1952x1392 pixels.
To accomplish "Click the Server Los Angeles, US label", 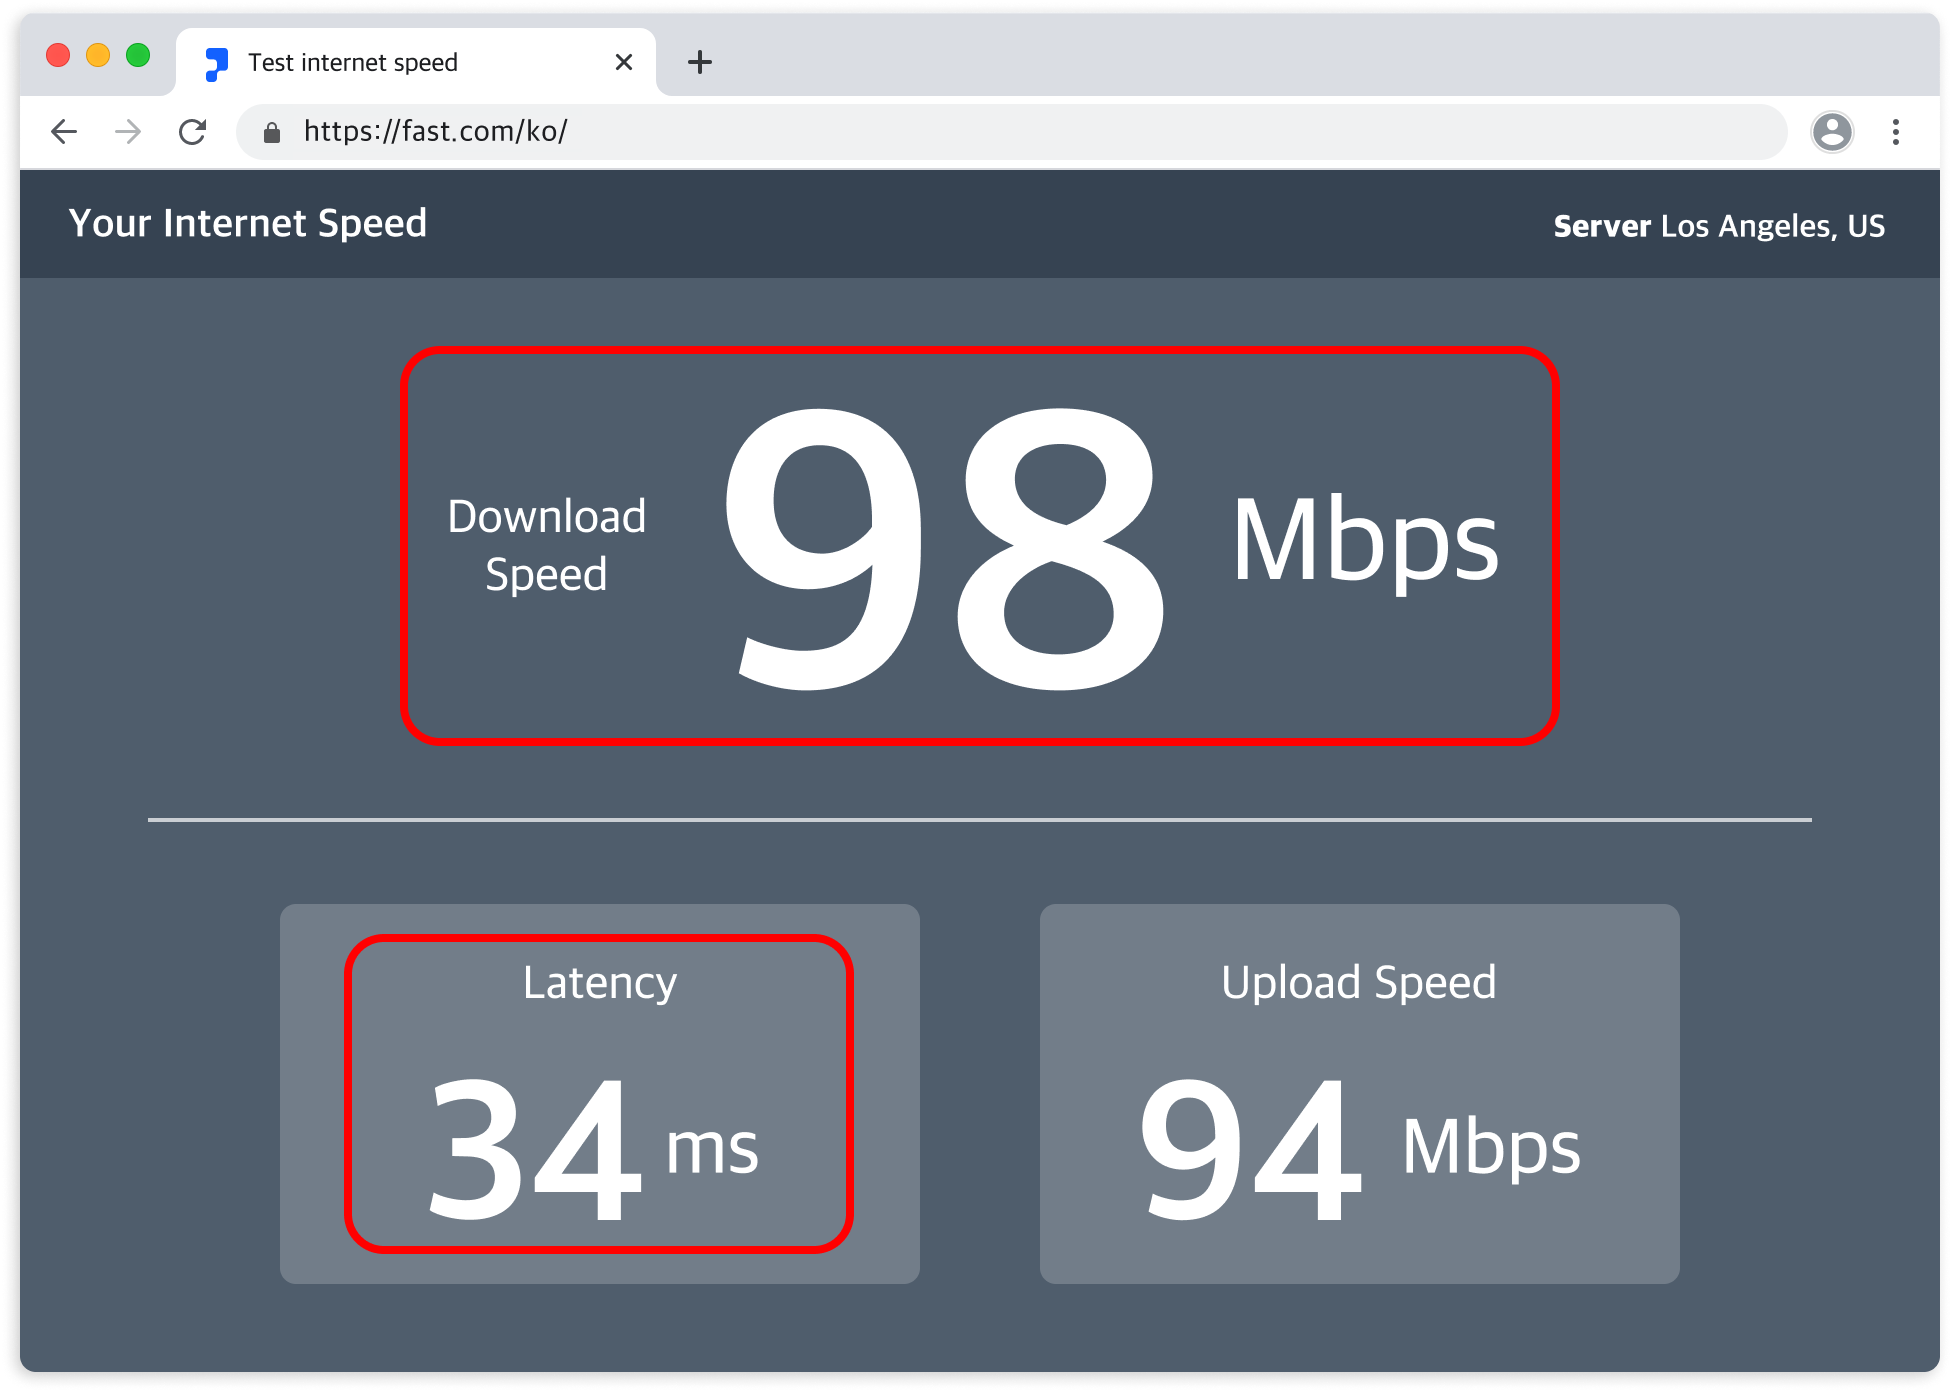I will tap(1719, 226).
